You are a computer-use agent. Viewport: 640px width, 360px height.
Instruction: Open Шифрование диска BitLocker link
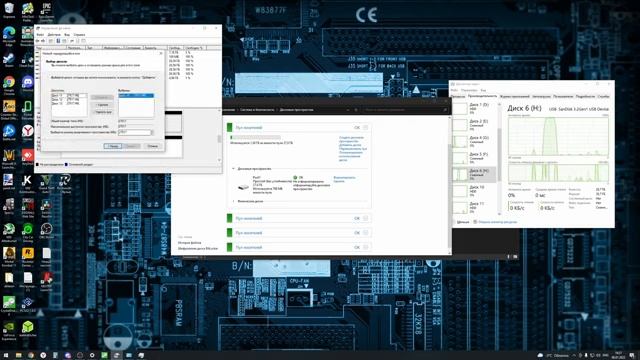pos(198,248)
